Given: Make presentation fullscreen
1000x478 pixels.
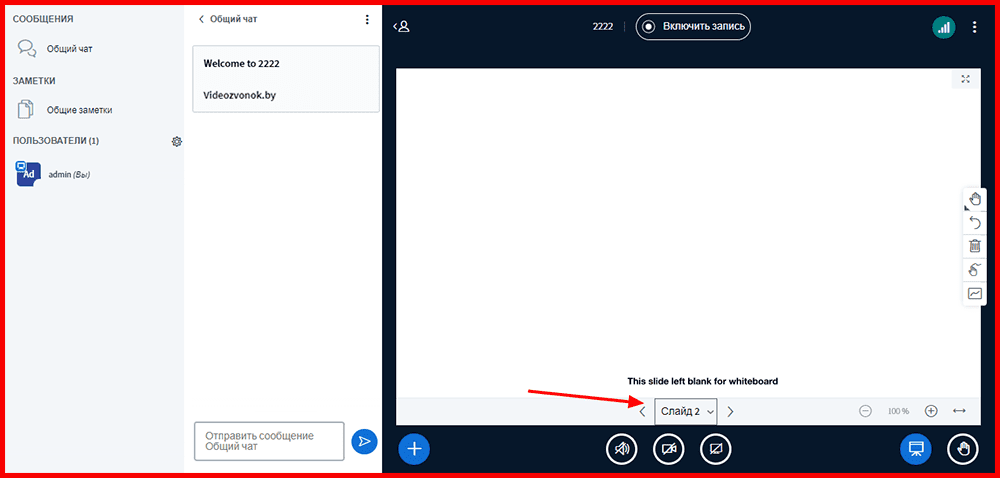Looking at the screenshot, I should click(965, 79).
